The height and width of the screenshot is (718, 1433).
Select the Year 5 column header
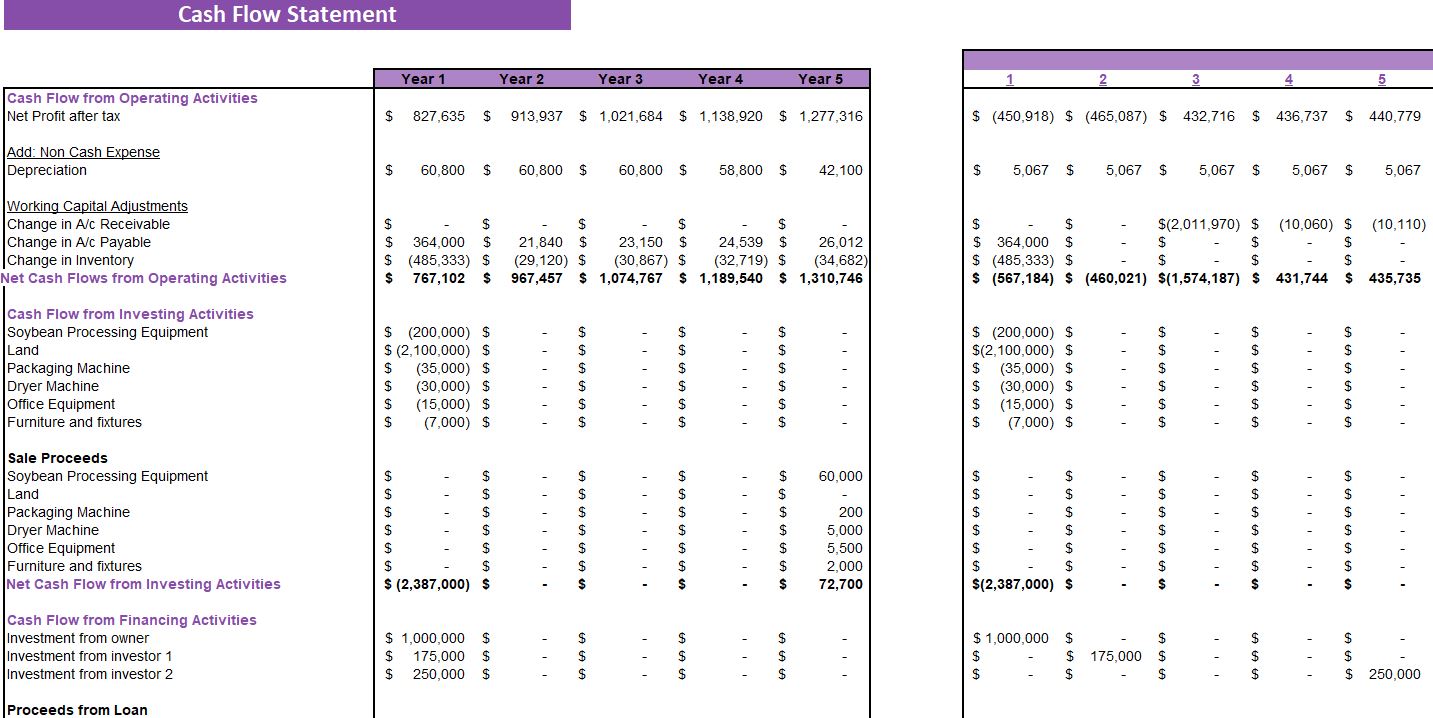coord(819,79)
